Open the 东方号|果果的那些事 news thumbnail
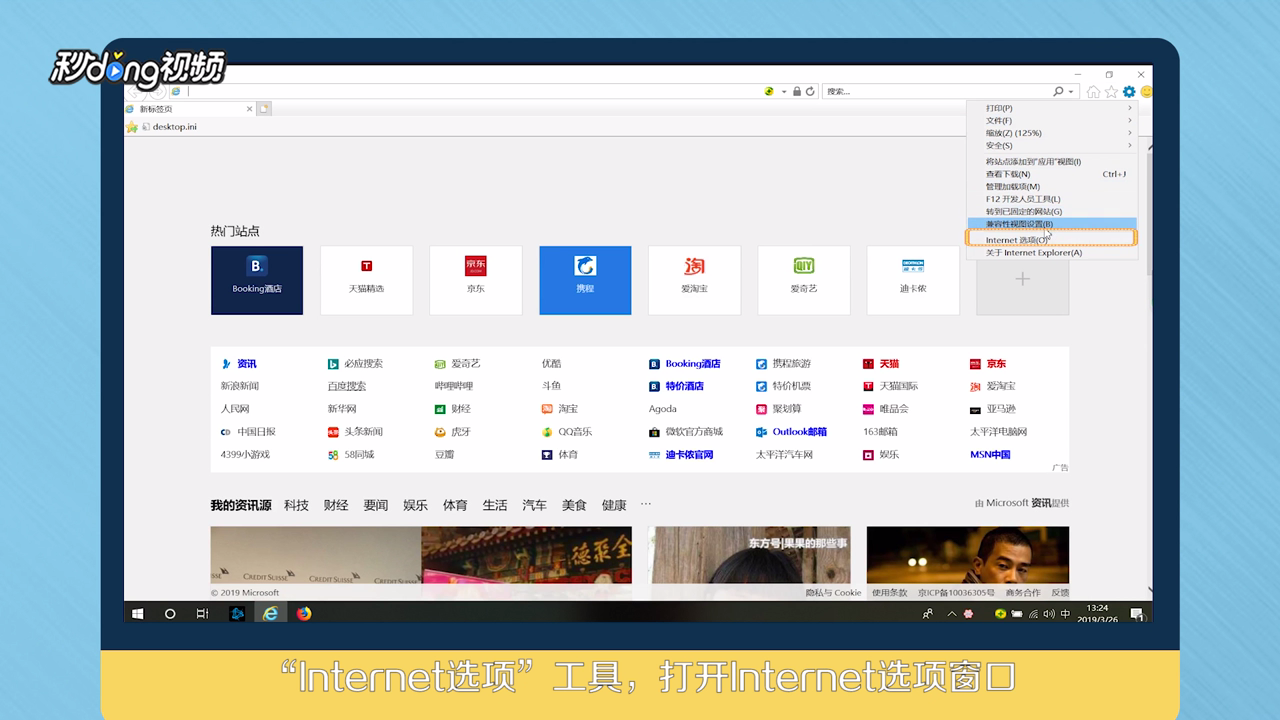Viewport: 1280px width, 720px height. pyautogui.click(x=749, y=556)
